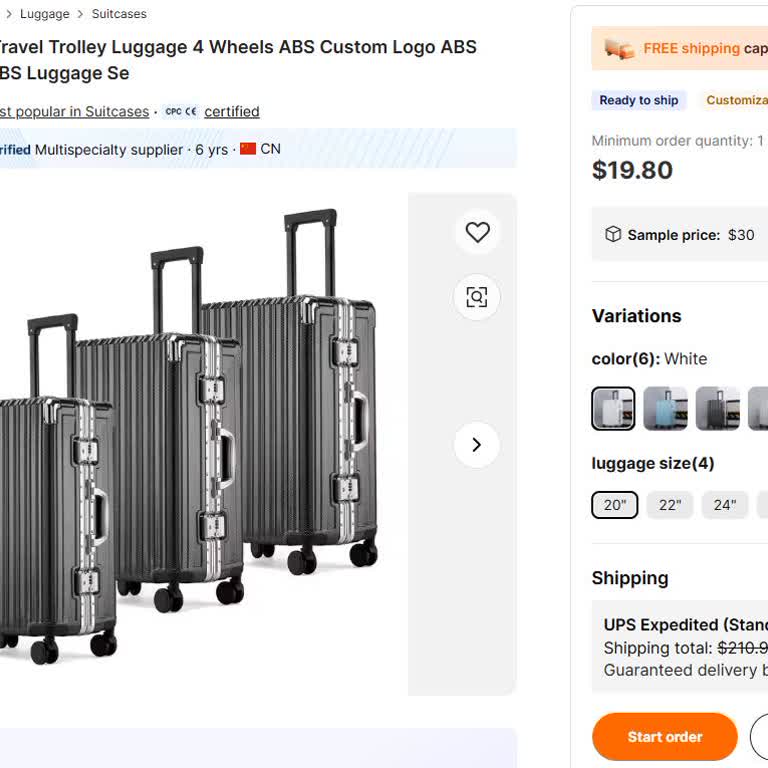768x768 pixels.
Task: Open "popular in Suitcases" ranking link
Action: [x=75, y=112]
